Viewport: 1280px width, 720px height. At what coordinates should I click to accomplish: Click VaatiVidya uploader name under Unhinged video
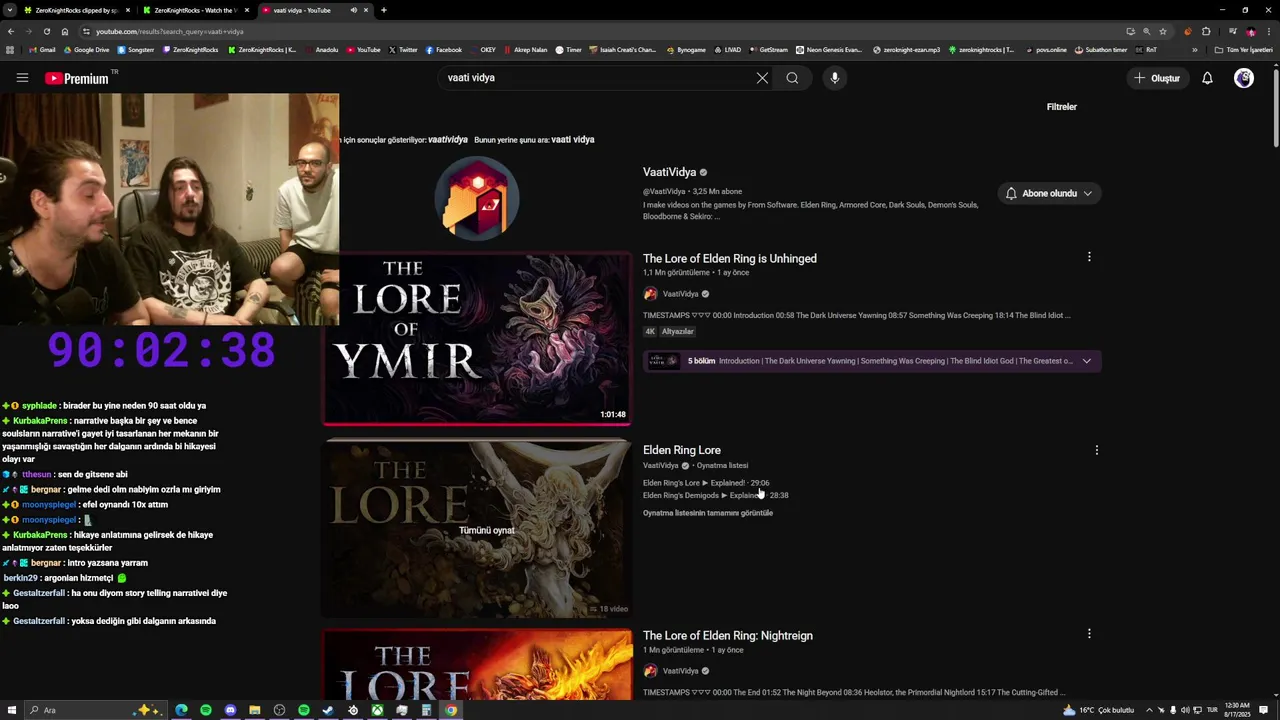(x=680, y=294)
